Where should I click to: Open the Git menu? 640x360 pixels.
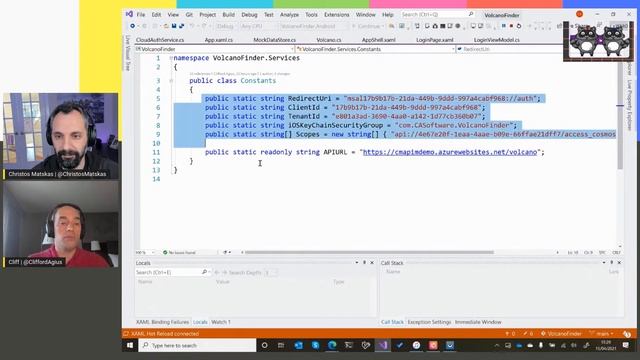click(x=189, y=15)
